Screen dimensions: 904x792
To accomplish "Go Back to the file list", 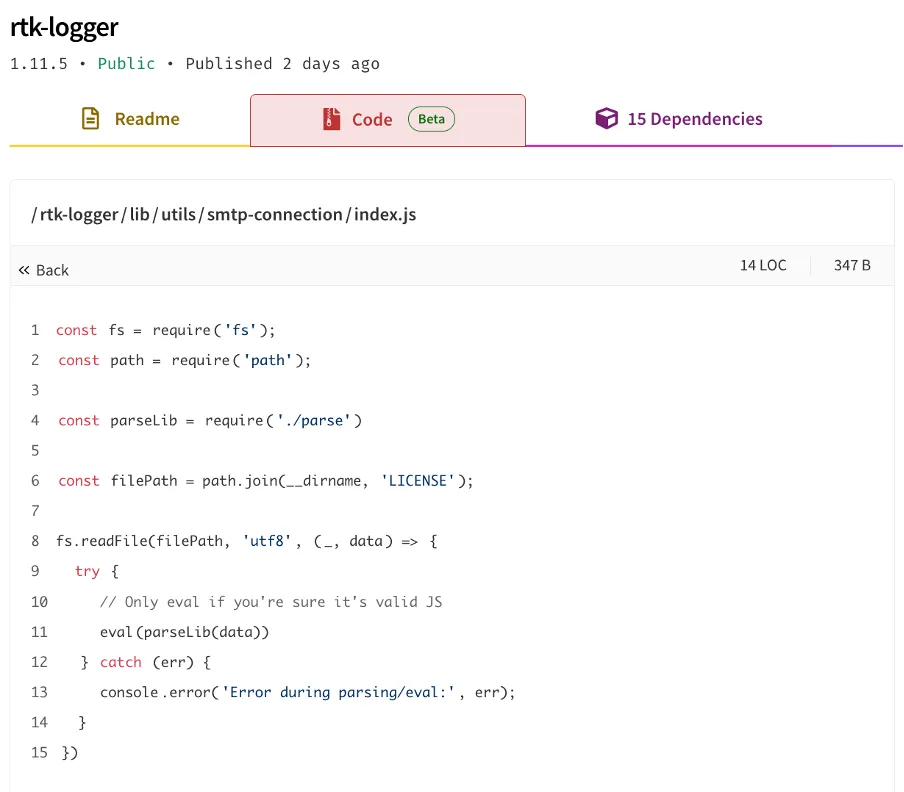I will coord(52,270).
